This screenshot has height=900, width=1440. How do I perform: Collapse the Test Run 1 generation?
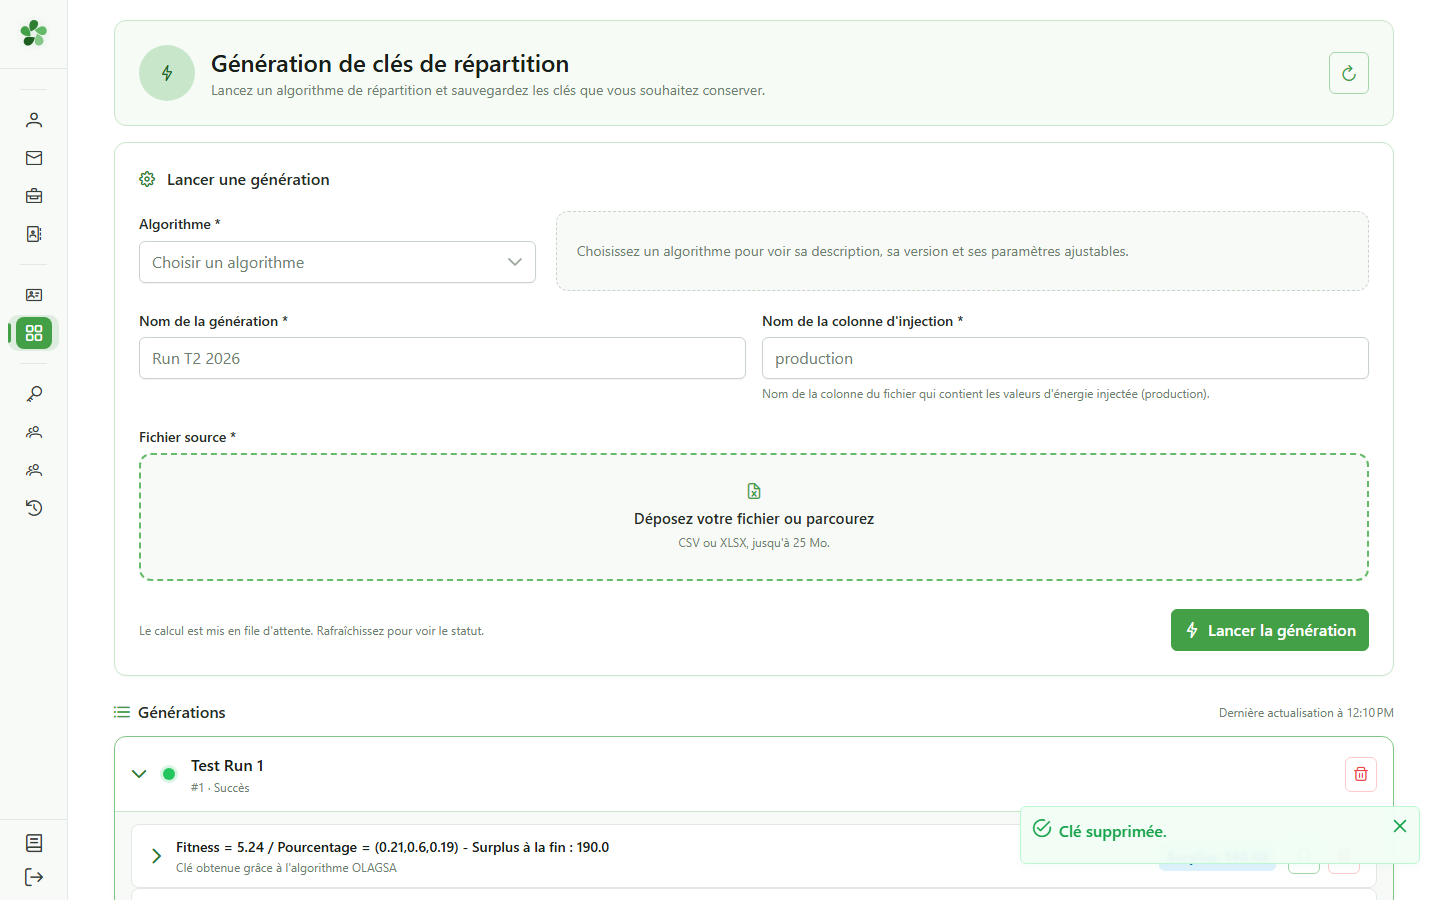[x=139, y=774]
